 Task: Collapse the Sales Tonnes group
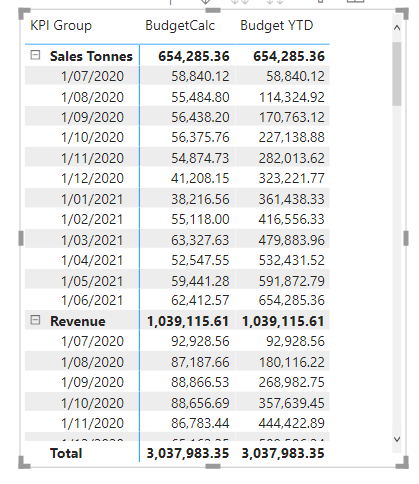(x=35, y=55)
